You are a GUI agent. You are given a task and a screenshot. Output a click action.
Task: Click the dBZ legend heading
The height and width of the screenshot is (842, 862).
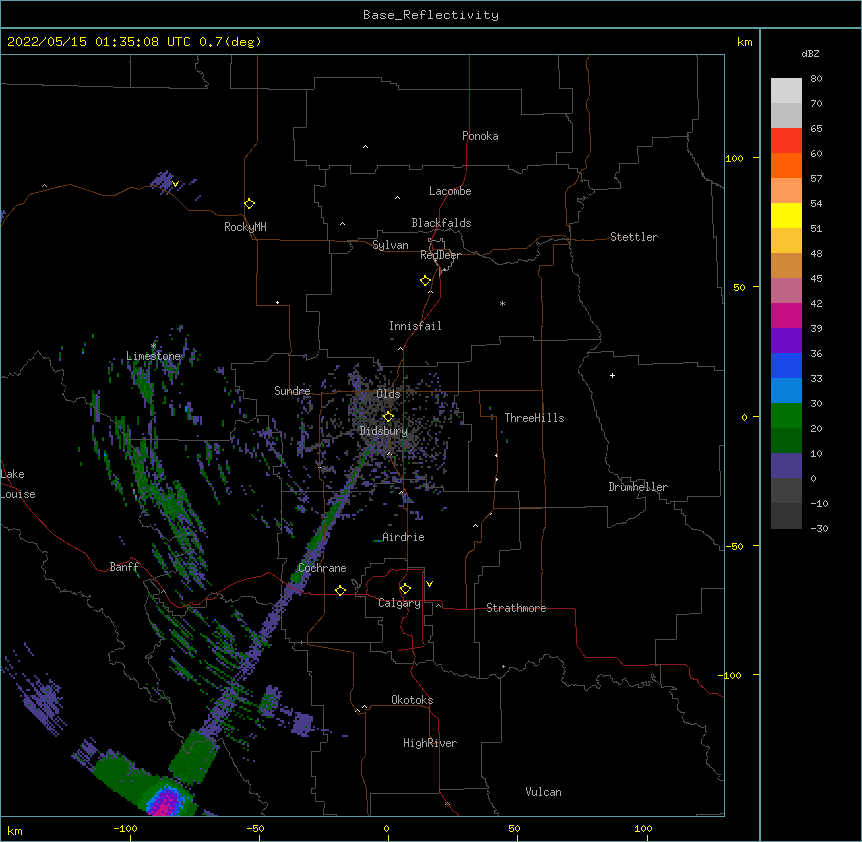point(810,54)
